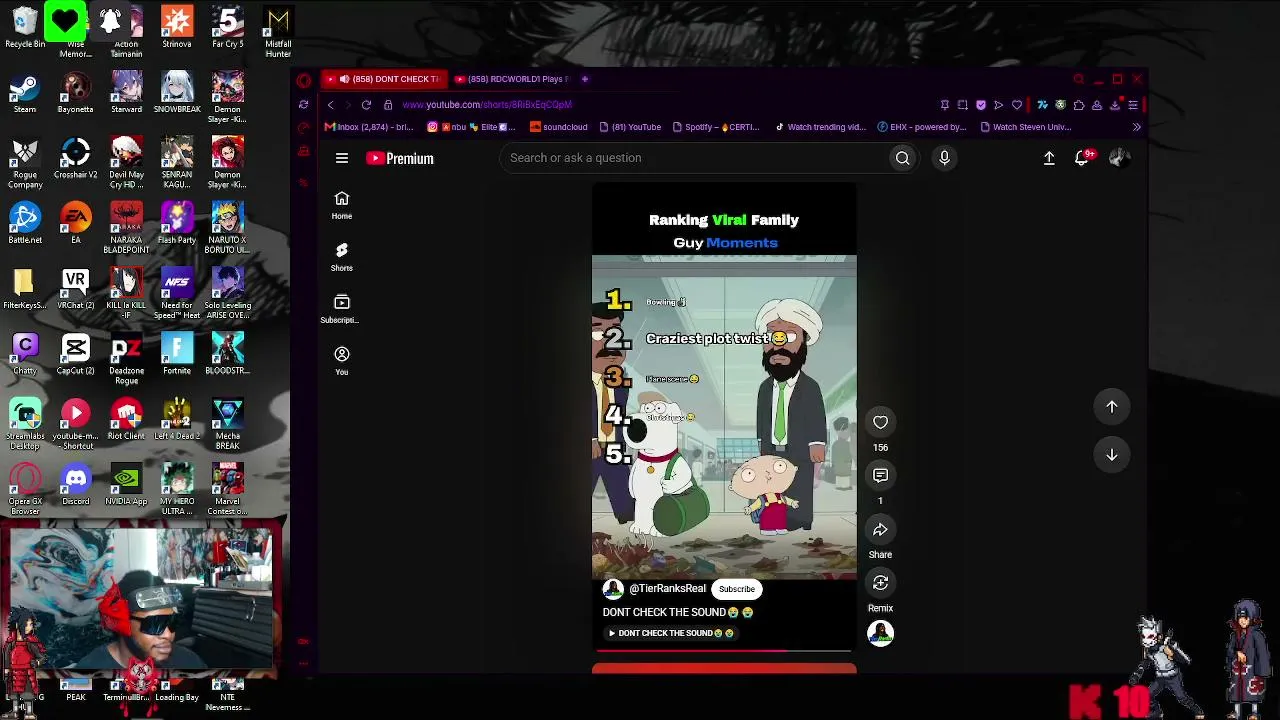
Task: Open the Watch Steven Univ bookmark
Action: [x=1026, y=127]
